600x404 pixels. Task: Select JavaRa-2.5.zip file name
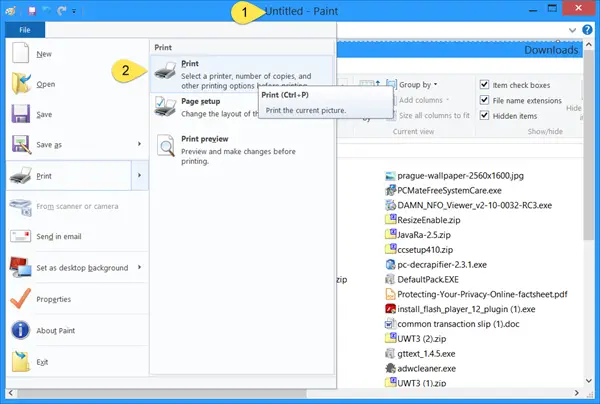(x=424, y=235)
